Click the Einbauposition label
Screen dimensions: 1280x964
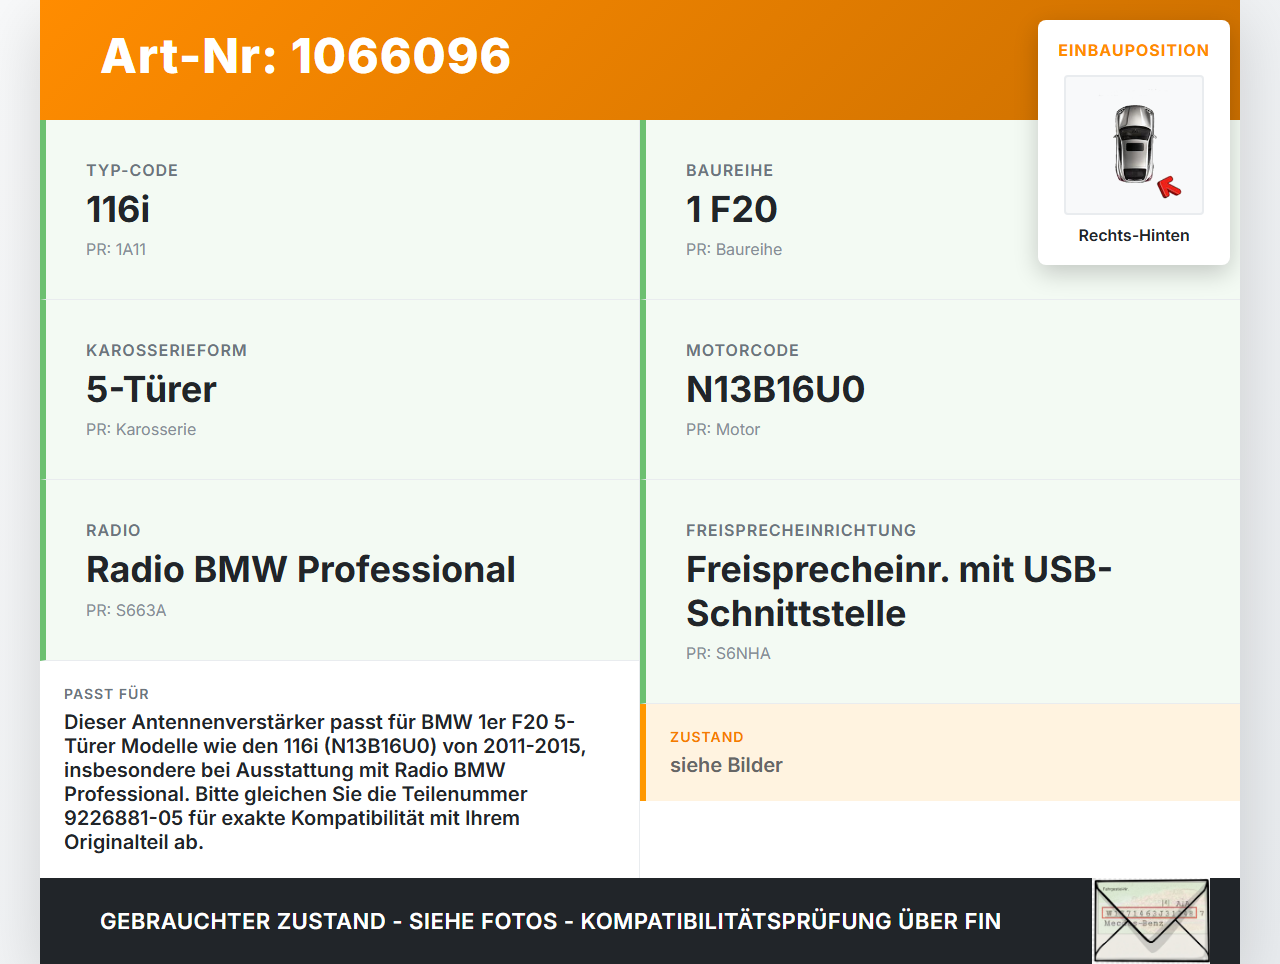point(1134,50)
